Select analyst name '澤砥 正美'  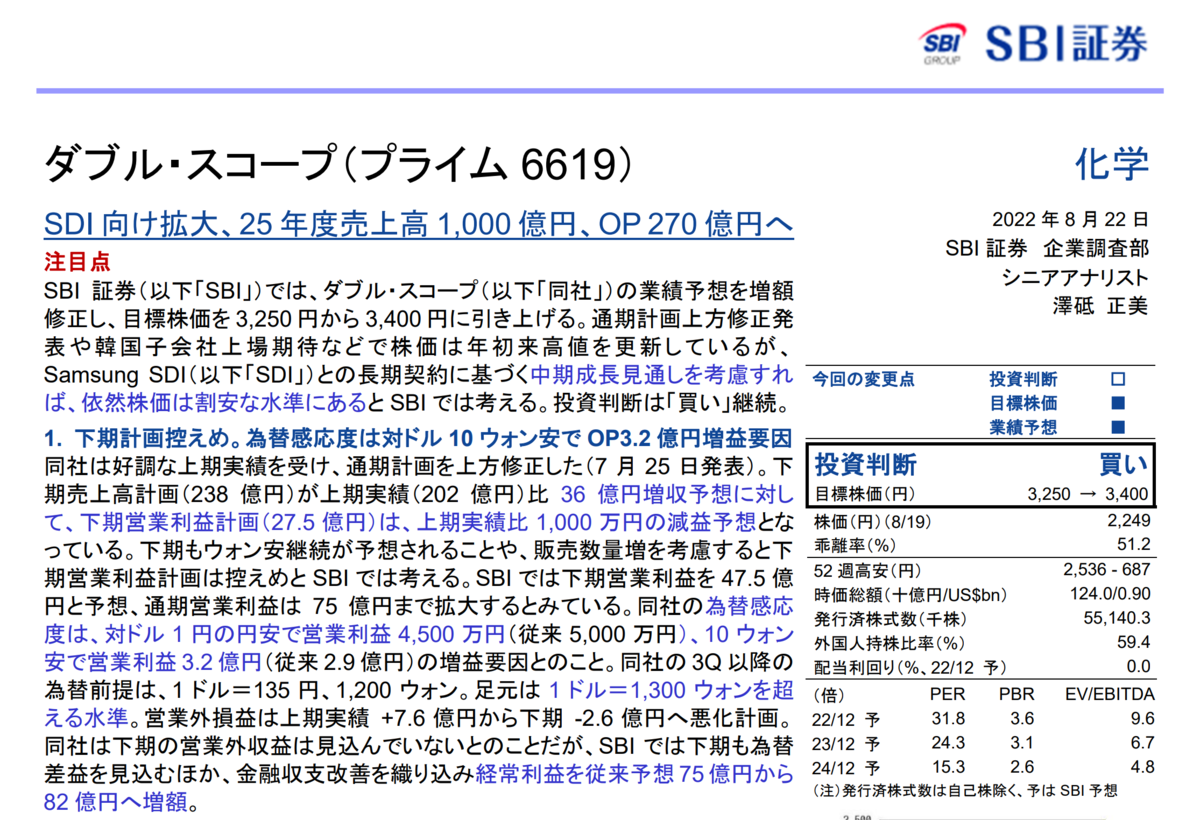(x=1100, y=306)
